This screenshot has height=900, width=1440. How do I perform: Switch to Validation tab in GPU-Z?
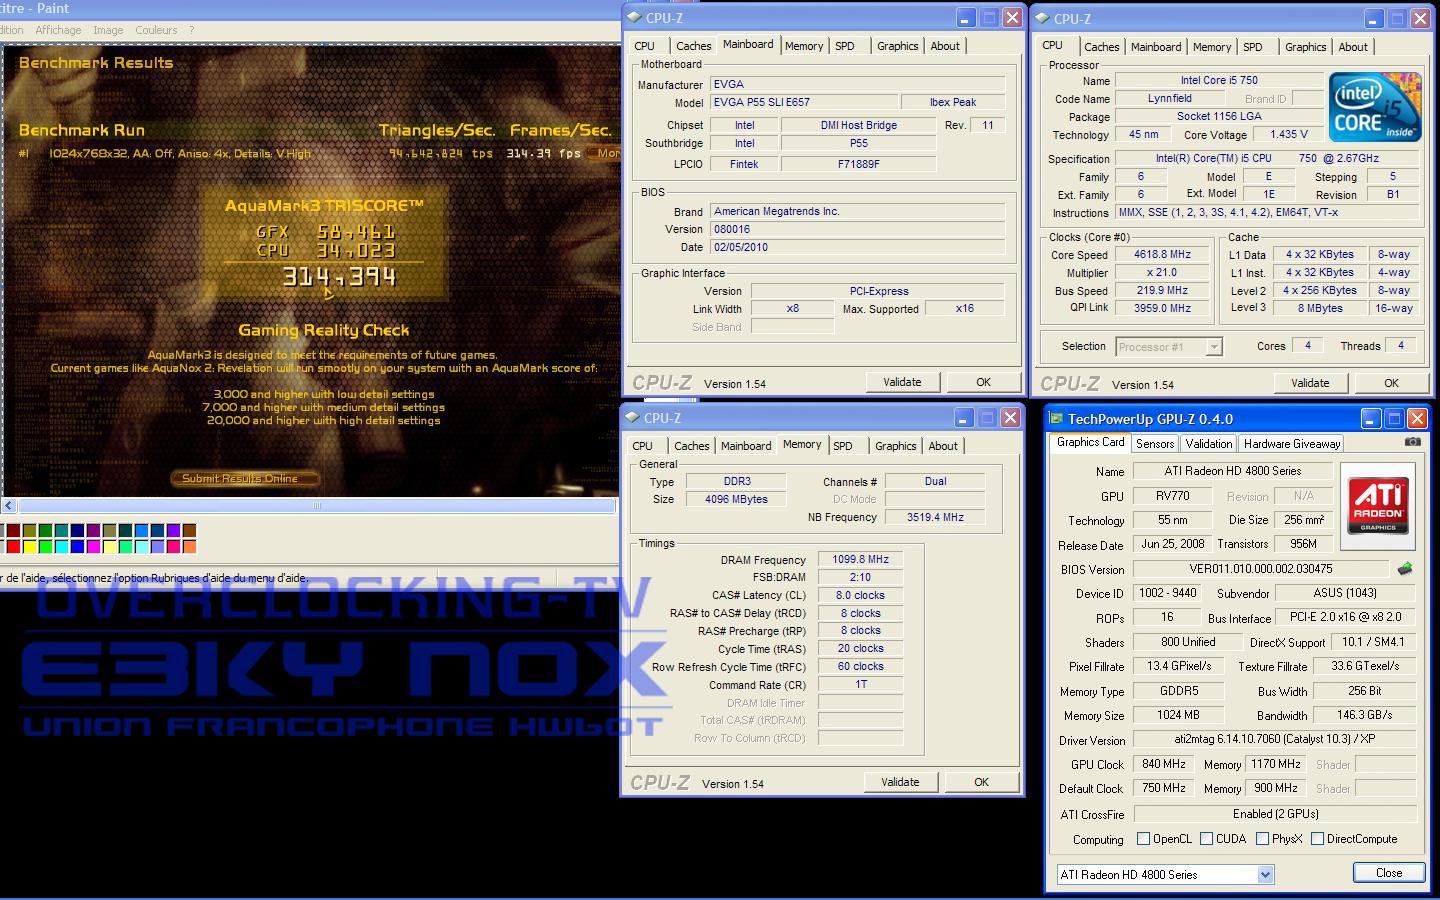[1208, 444]
